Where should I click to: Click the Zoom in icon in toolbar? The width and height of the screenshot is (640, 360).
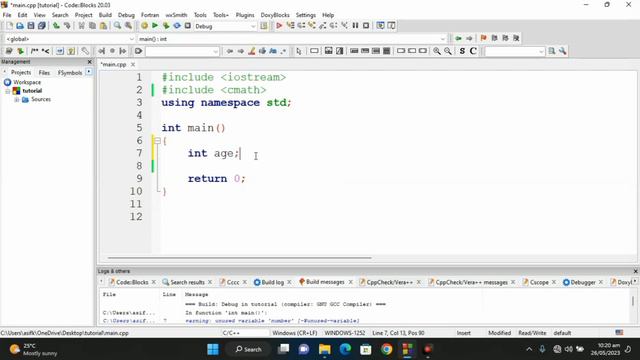click(437, 51)
